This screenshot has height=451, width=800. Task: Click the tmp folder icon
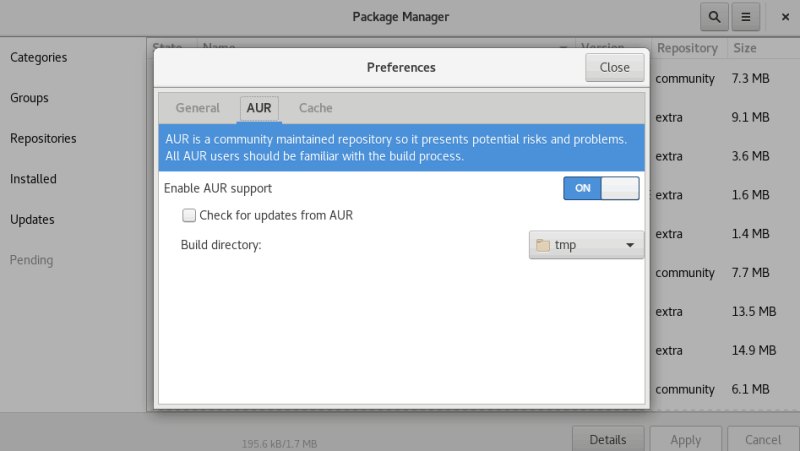tap(542, 245)
